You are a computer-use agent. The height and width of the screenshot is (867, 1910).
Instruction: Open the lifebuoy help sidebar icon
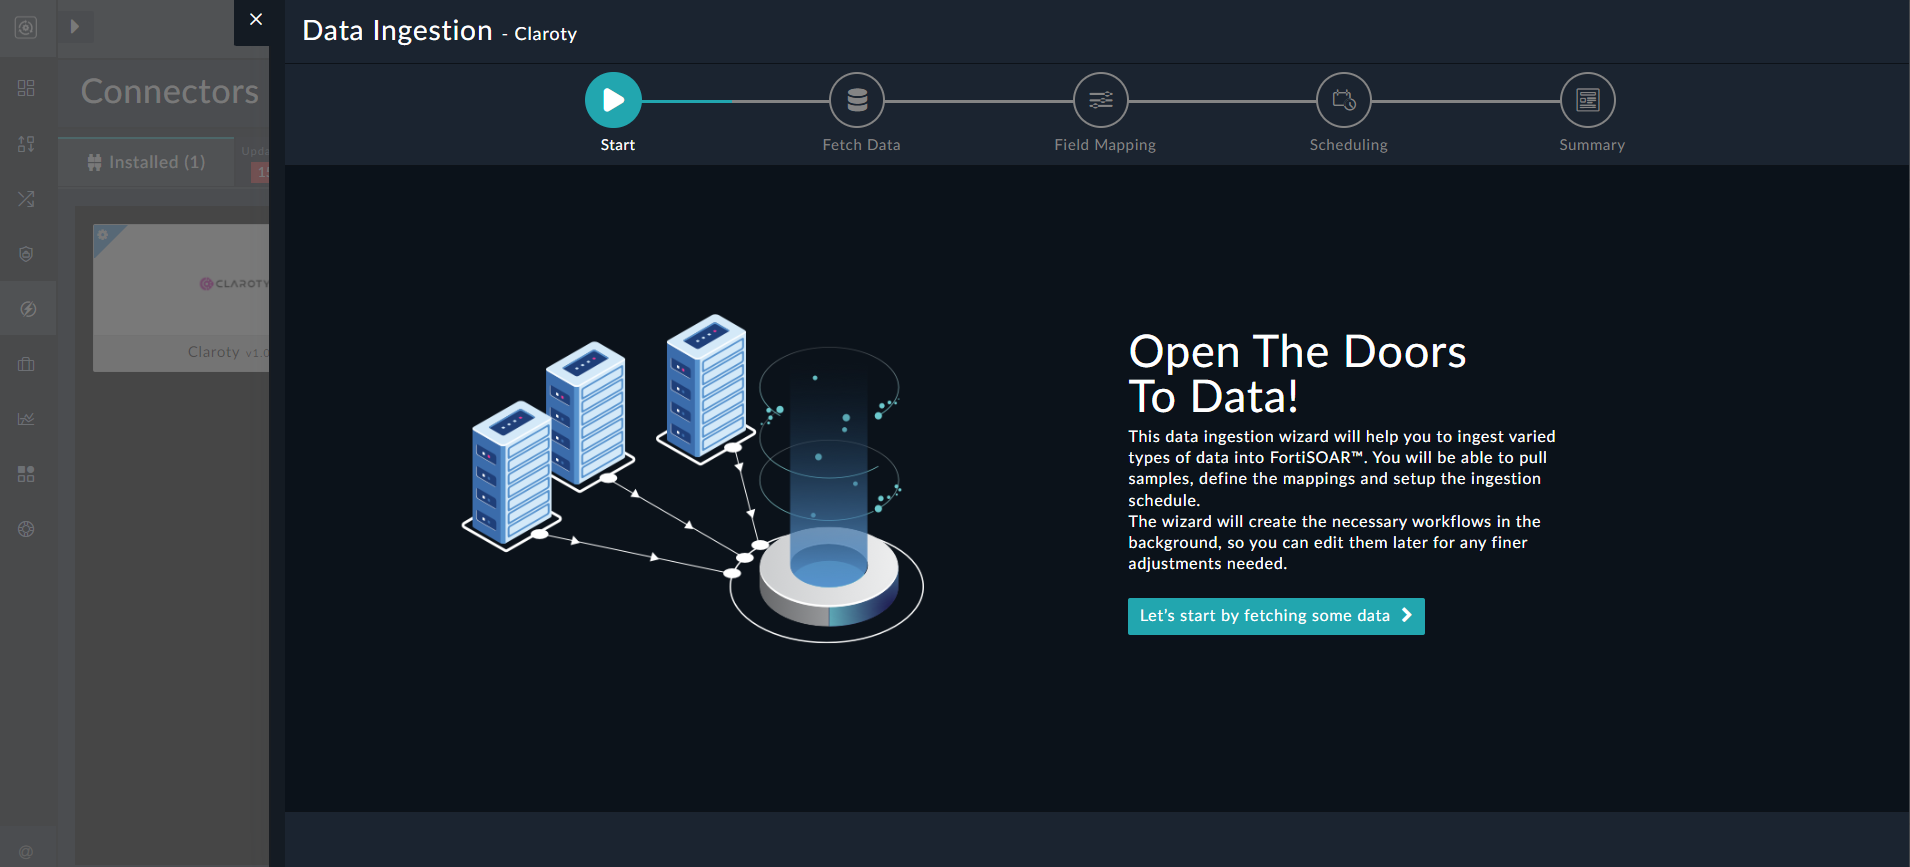[26, 529]
